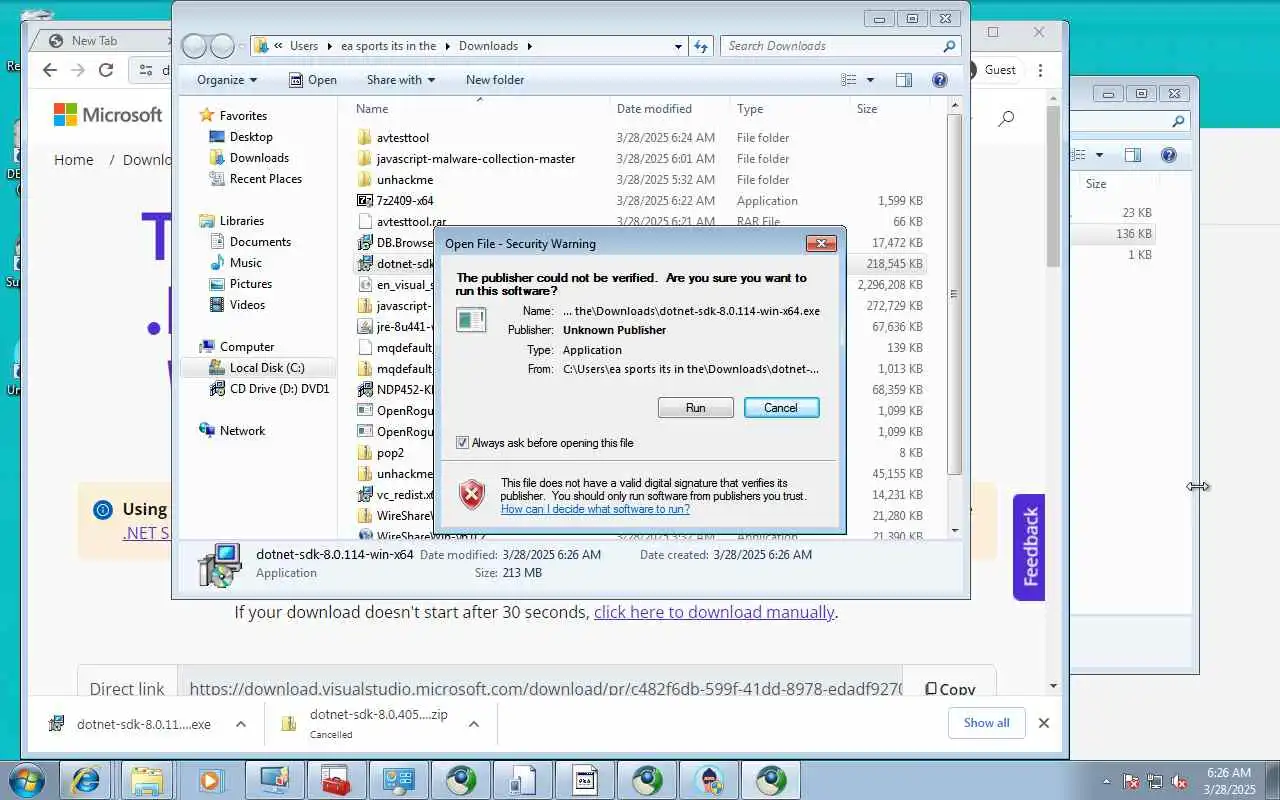Image resolution: width=1280 pixels, height=800 pixels.
Task: Click the Microsoft logo on the web page
Action: pos(108,115)
